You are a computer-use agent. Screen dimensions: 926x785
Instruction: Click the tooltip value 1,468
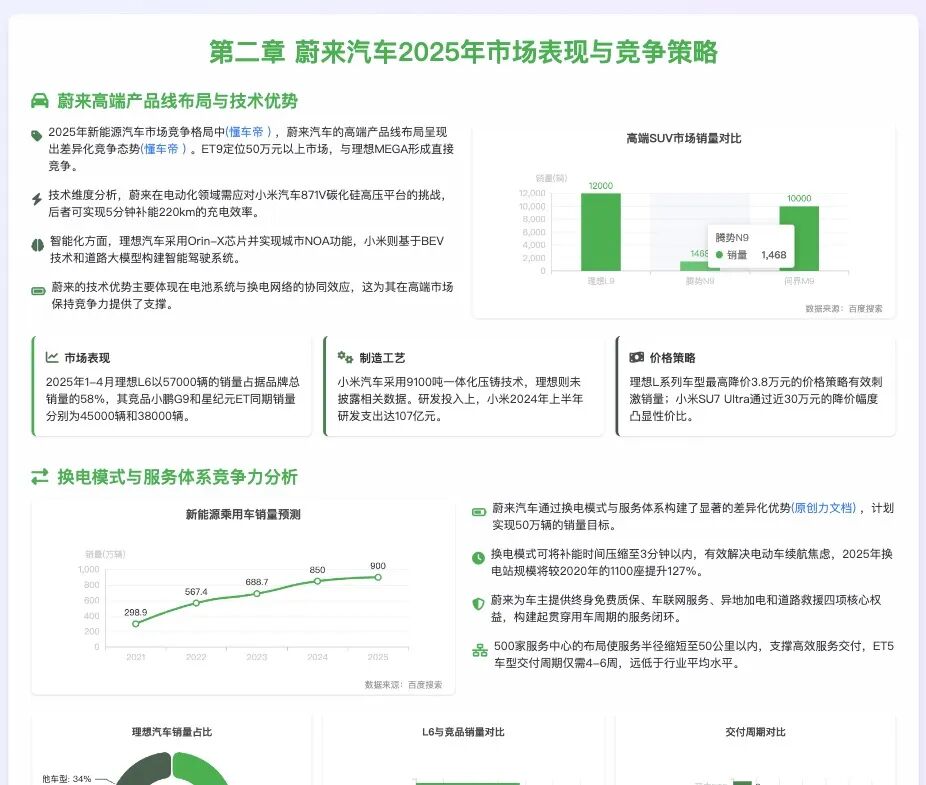(774, 255)
